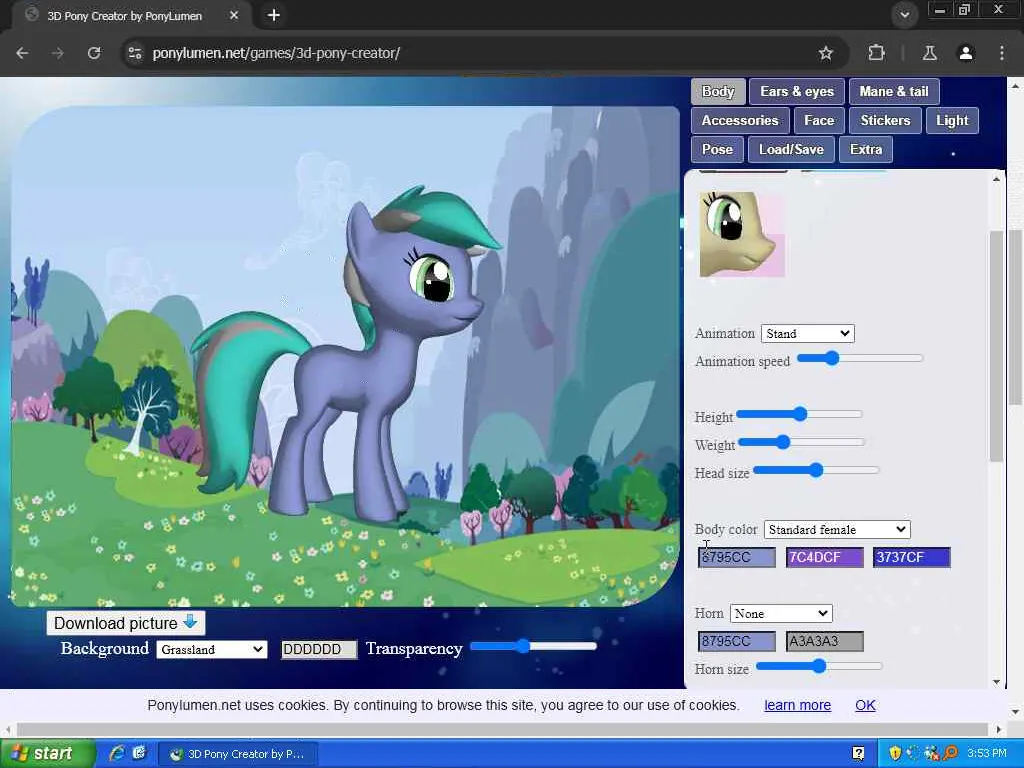Open the browser extensions puzzle icon

click(x=876, y=53)
